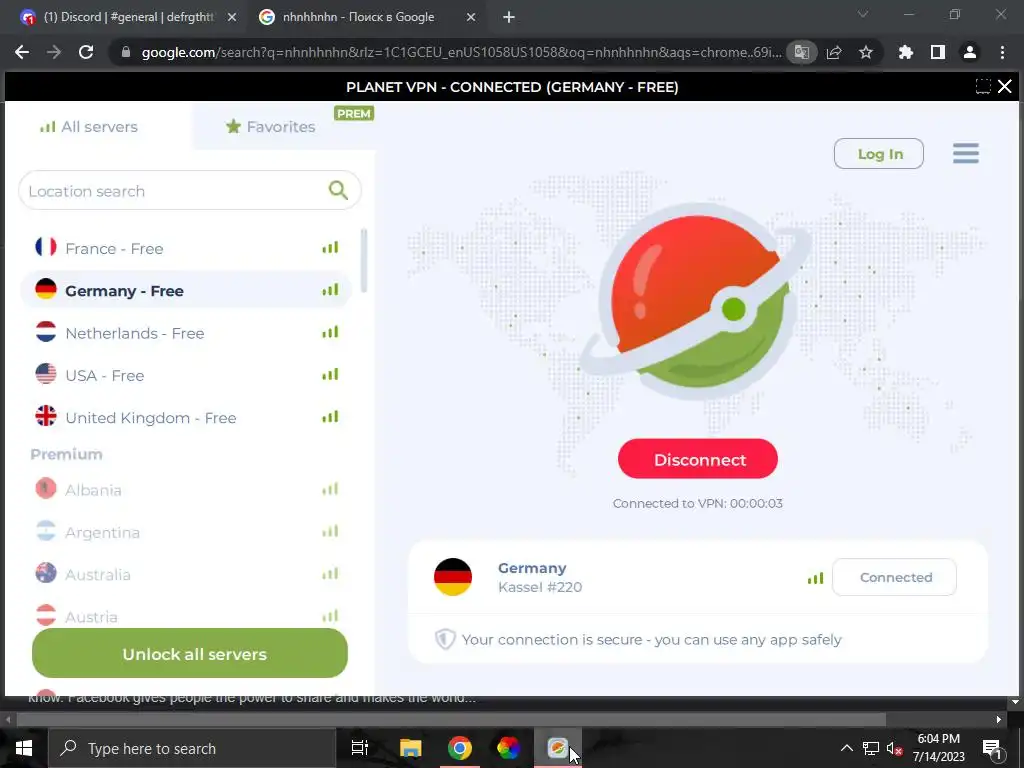The width and height of the screenshot is (1024, 768).
Task: Click the Germany flag in server list
Action: (x=46, y=289)
